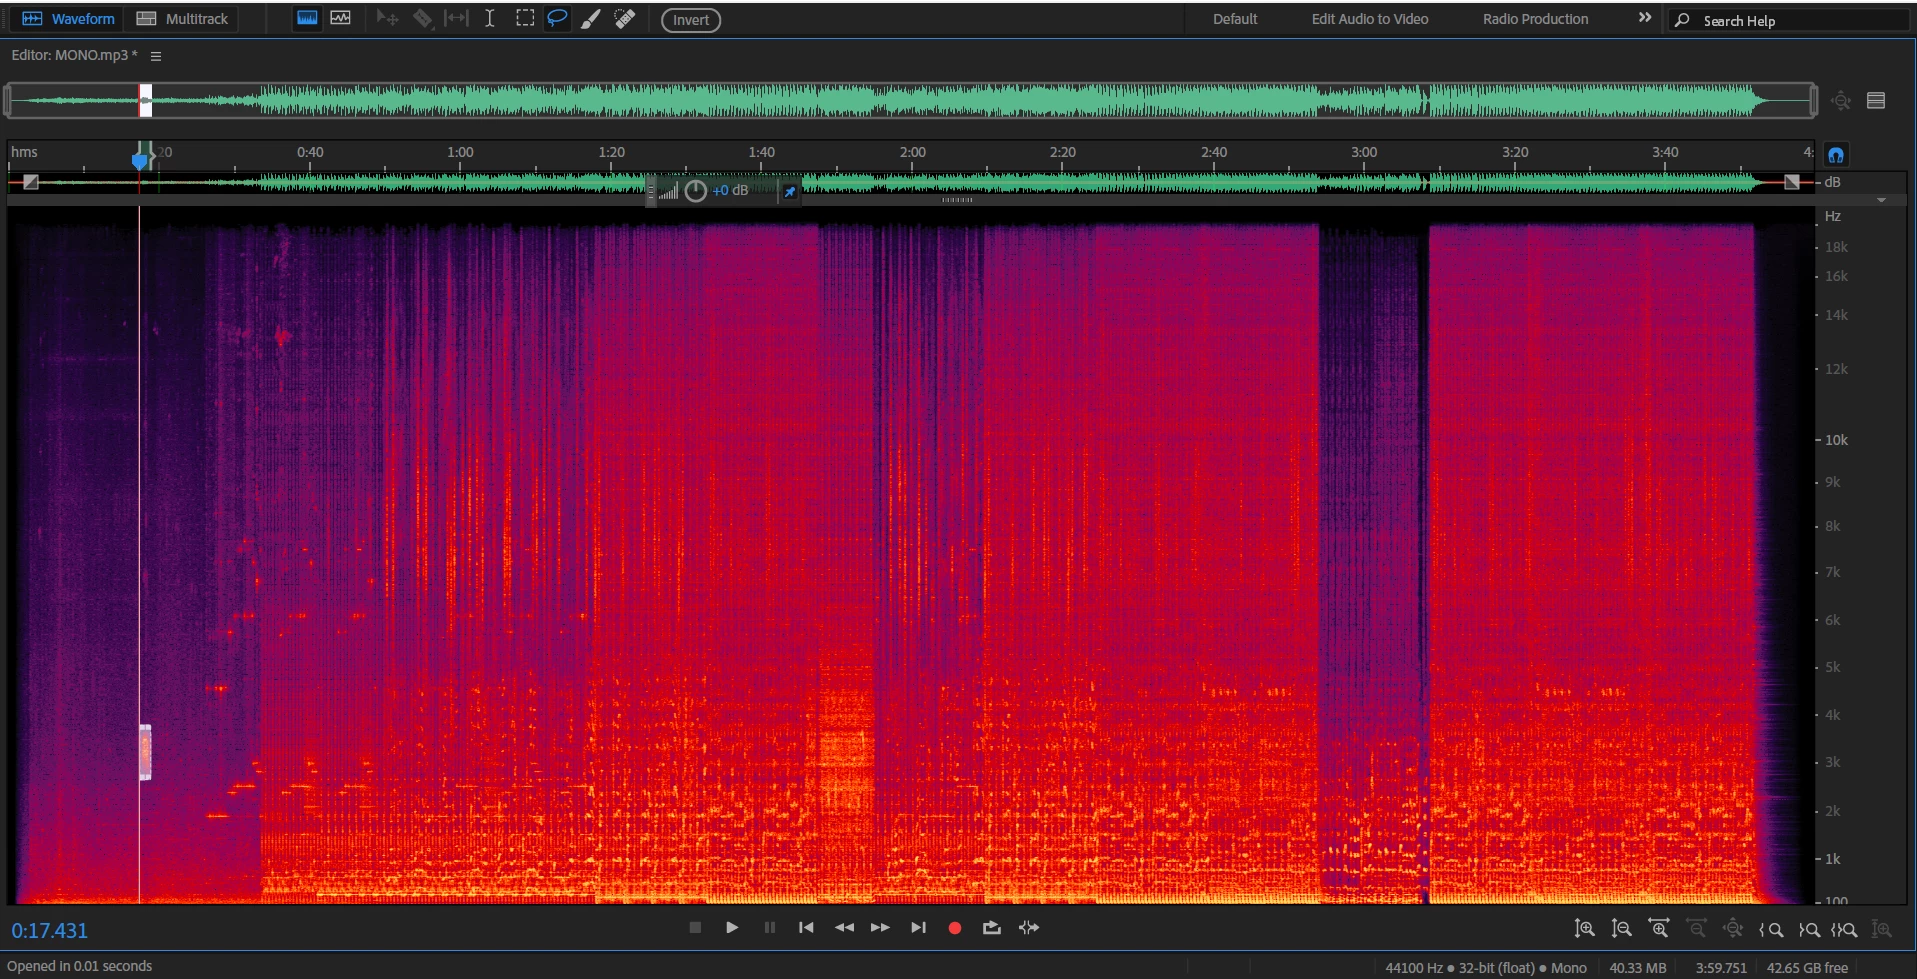Pause playback
This screenshot has height=979, width=1917.
coord(769,928)
